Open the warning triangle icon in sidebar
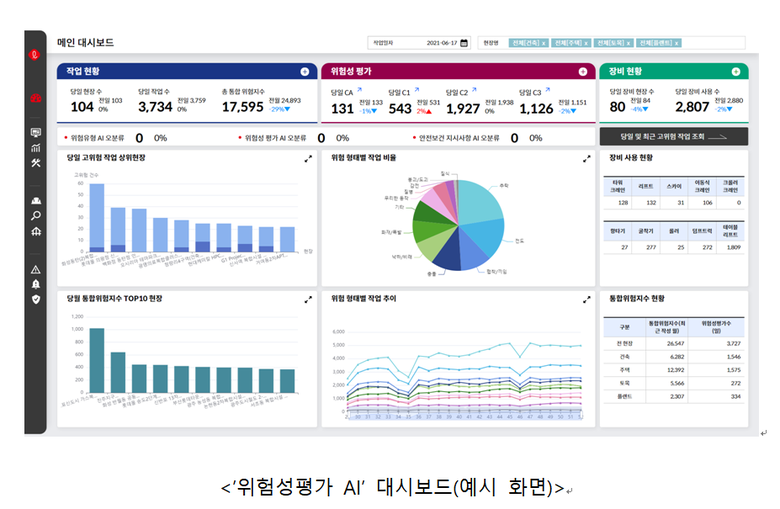Image resolution: width=780 pixels, height=509 pixels. 36,269
